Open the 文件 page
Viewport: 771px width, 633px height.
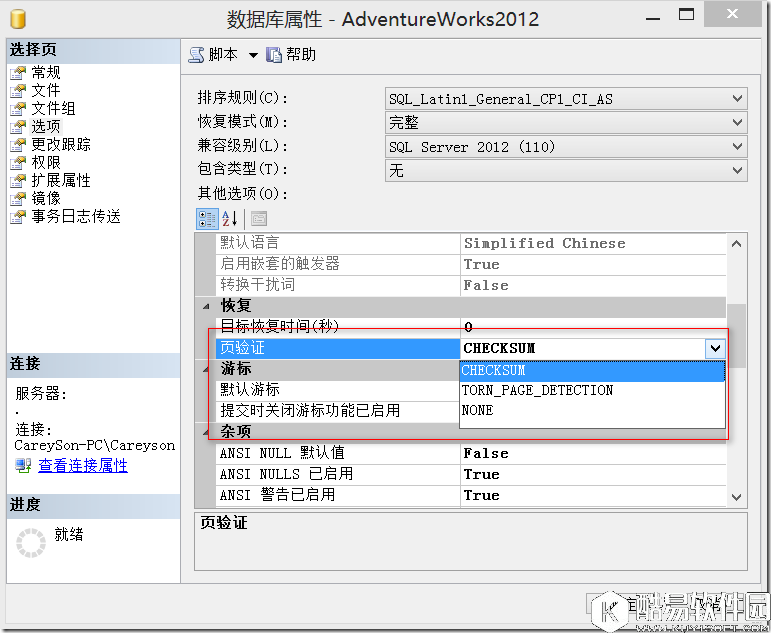[46, 90]
